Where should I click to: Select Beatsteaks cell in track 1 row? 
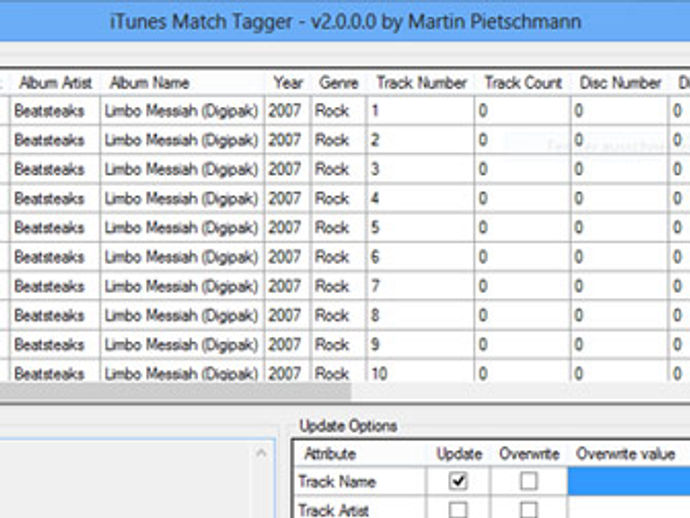pyautogui.click(x=55, y=110)
